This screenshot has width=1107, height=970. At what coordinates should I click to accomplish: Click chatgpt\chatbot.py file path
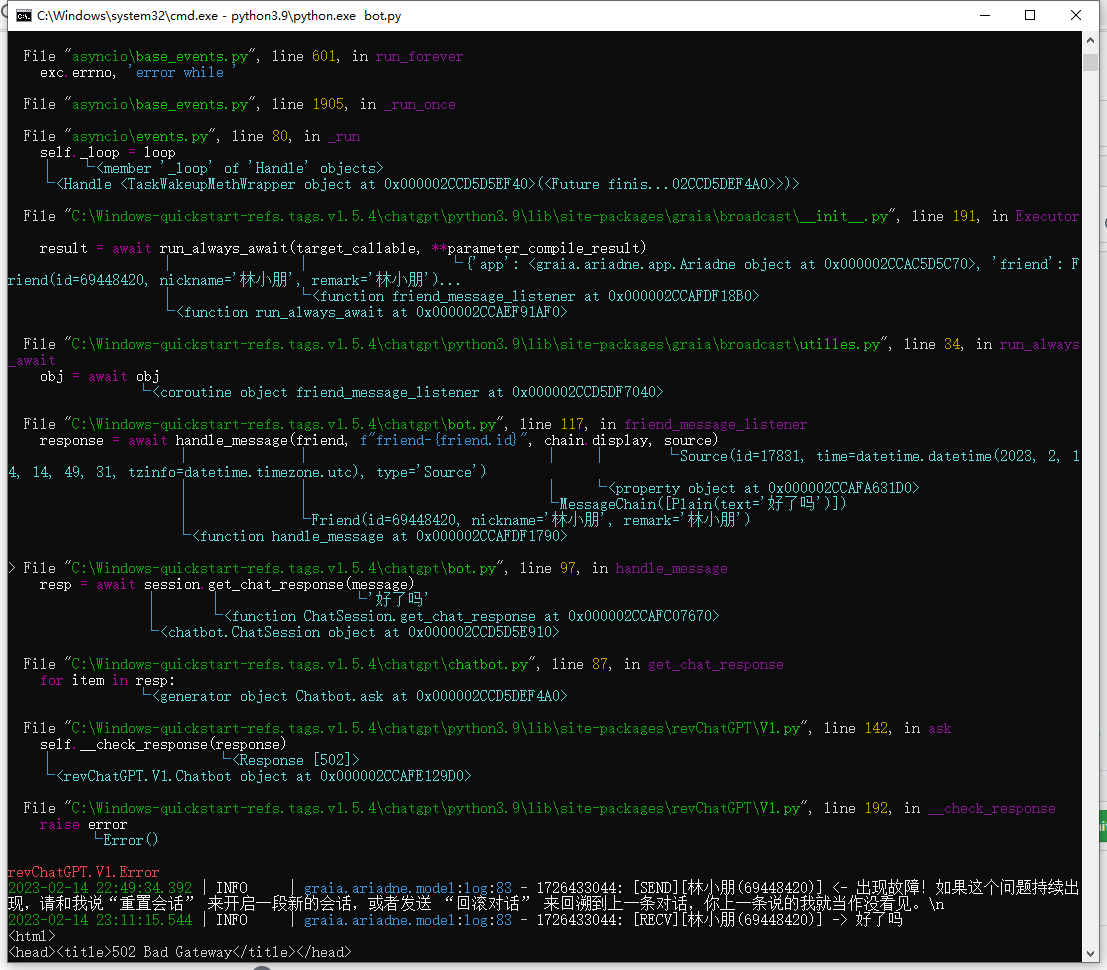click(300, 664)
